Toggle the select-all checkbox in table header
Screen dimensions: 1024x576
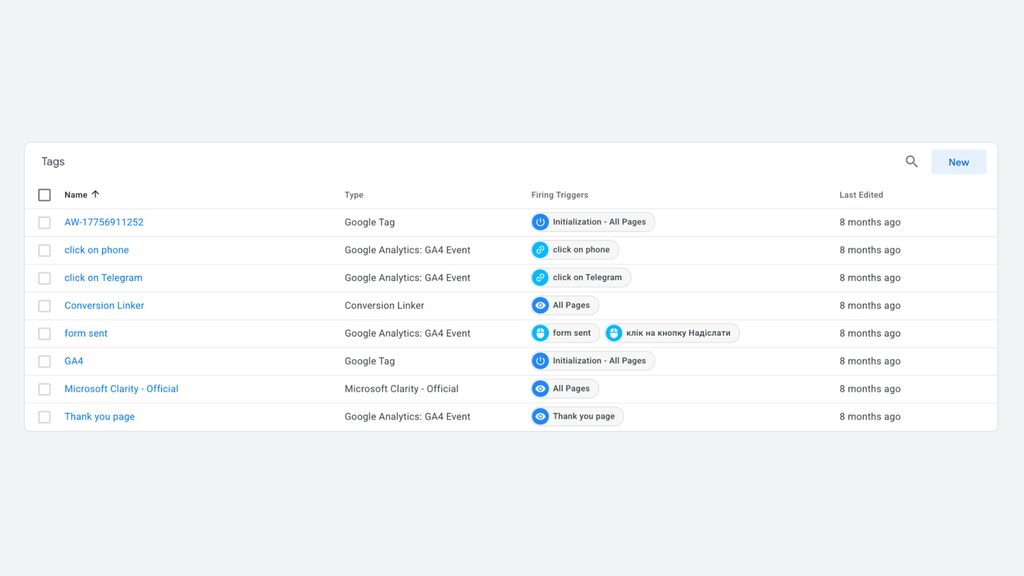click(44, 195)
